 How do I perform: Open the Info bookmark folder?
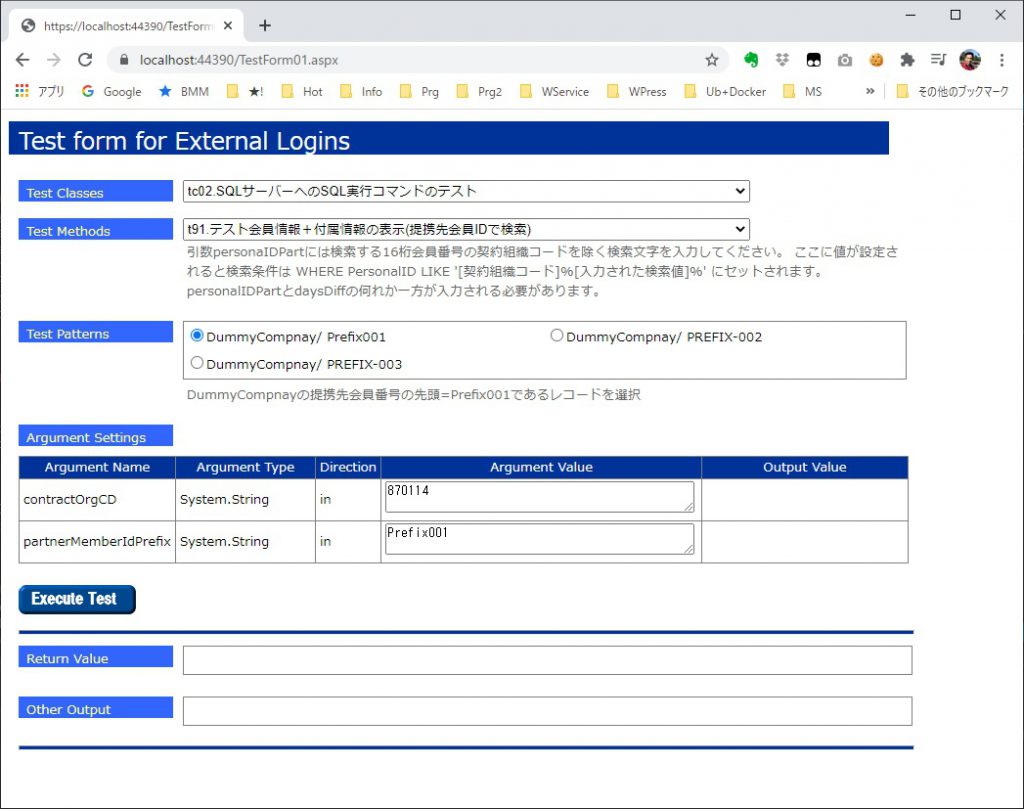coord(361,91)
